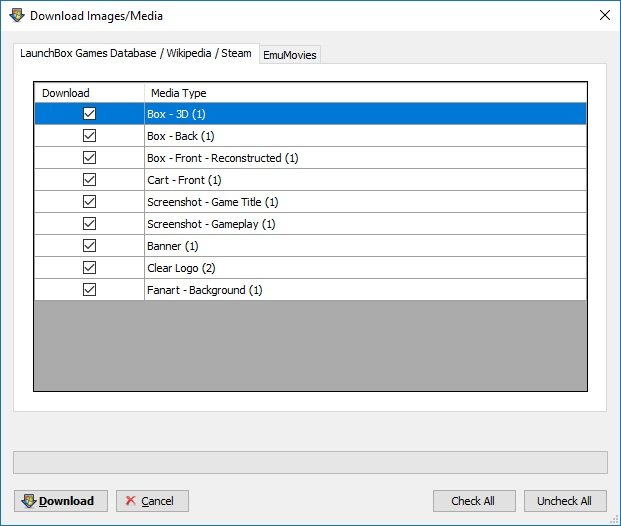Toggle the Box - Front - Reconstructed checkbox
The image size is (621, 526).
[90, 158]
